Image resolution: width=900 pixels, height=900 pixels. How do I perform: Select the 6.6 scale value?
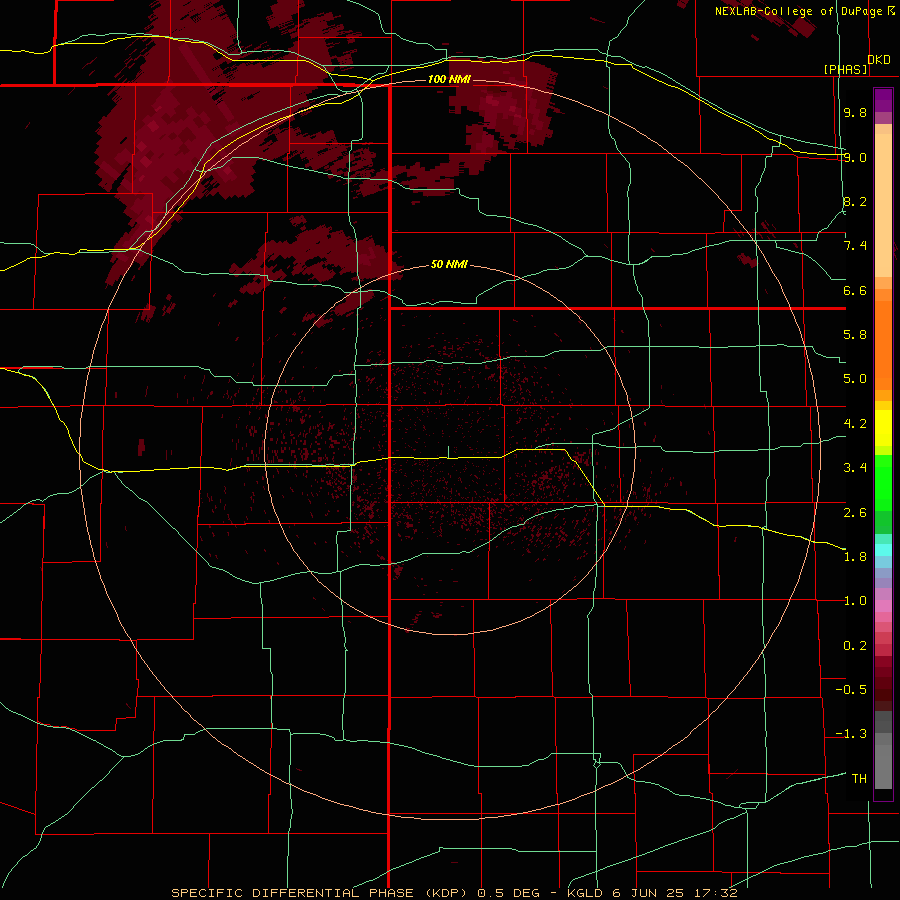click(x=855, y=290)
